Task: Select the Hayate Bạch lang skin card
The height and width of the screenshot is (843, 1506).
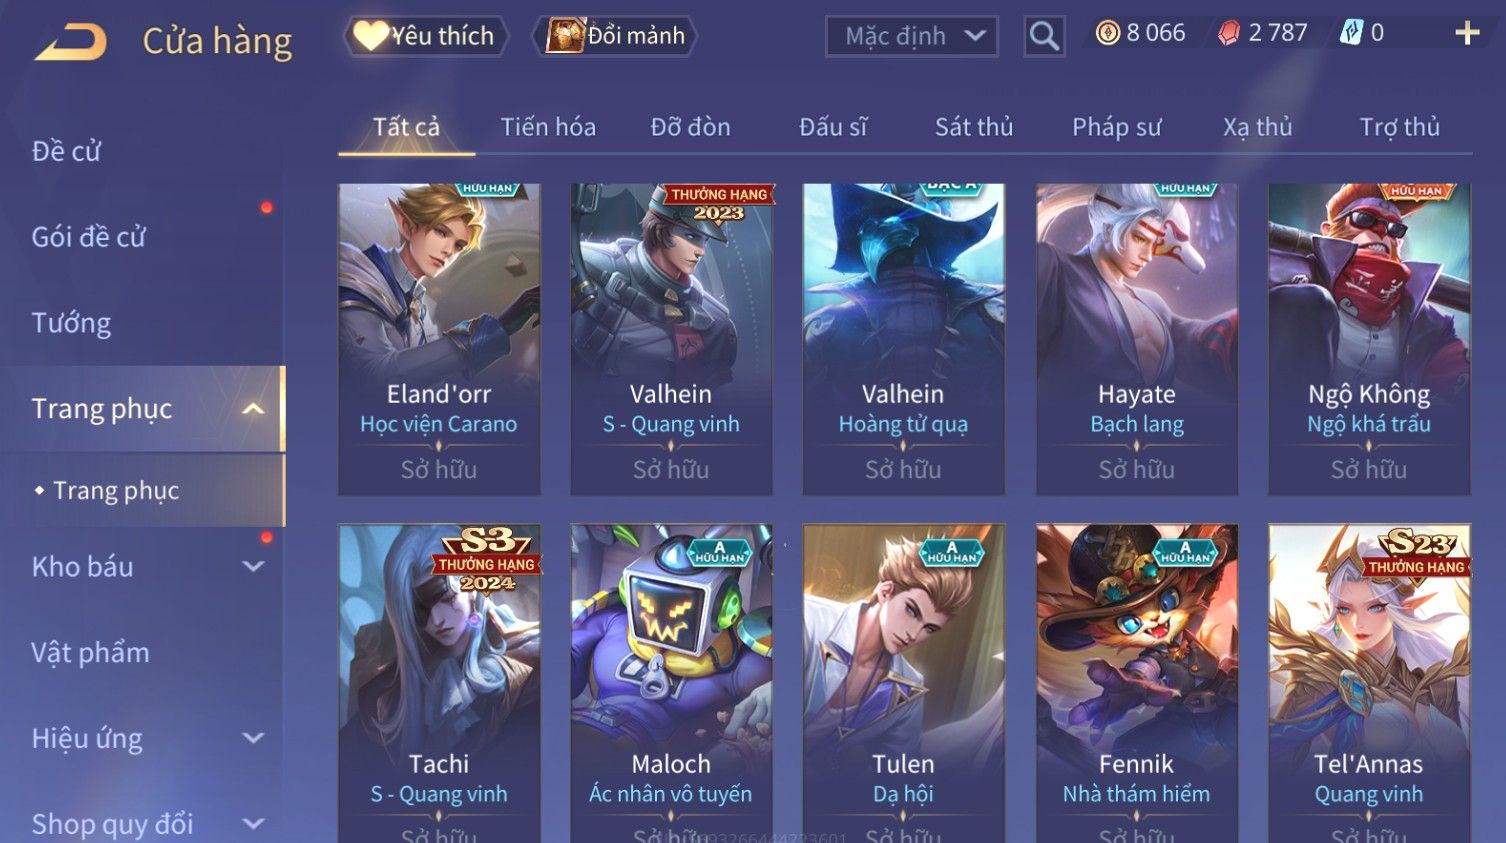Action: pos(1137,339)
